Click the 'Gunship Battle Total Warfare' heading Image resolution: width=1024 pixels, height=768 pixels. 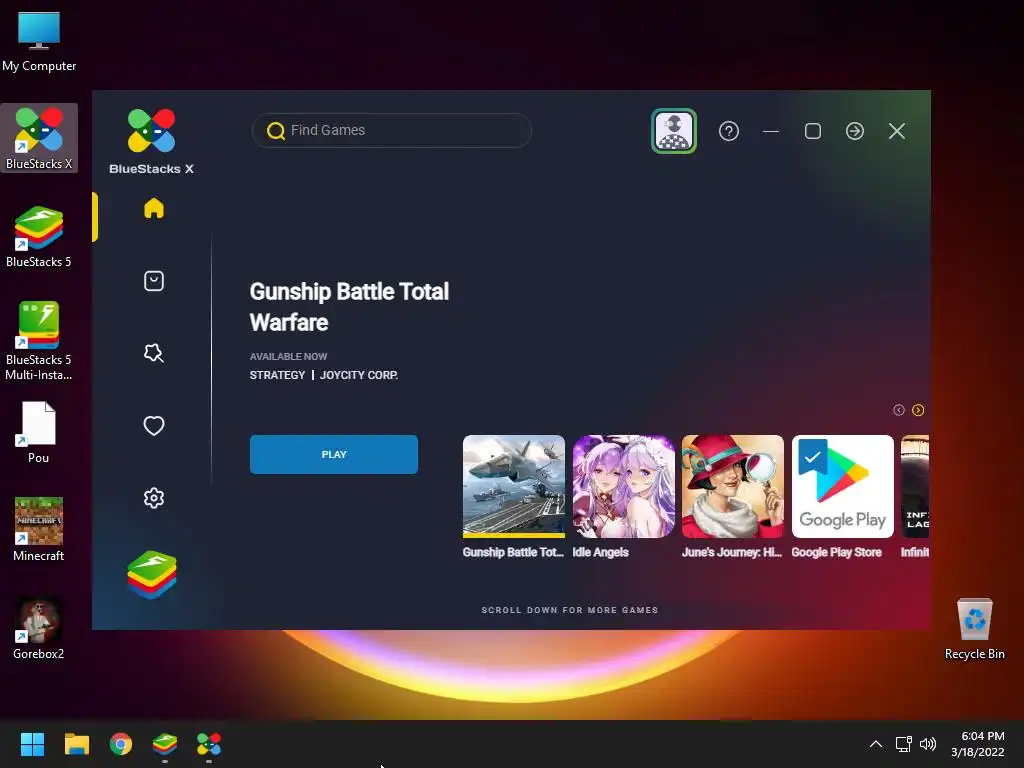coord(349,307)
